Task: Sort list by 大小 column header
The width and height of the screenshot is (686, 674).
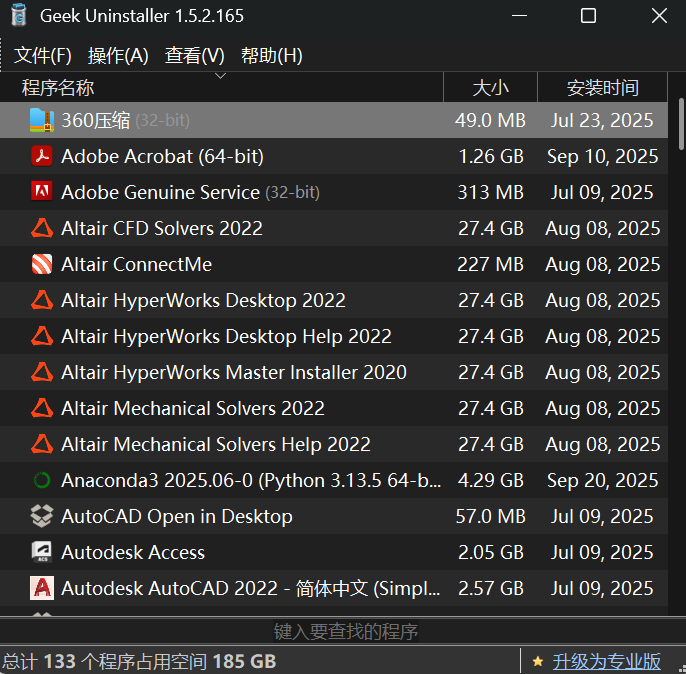Action: tap(490, 88)
